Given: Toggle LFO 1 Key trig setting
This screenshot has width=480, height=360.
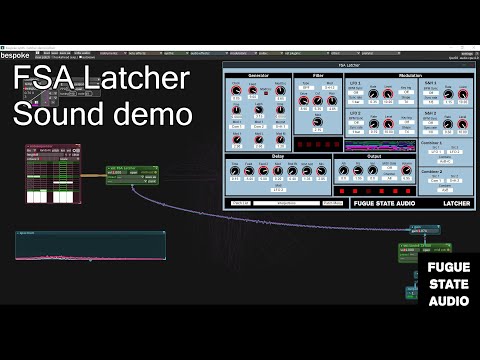Looking at the screenshot, I should tap(406, 92).
